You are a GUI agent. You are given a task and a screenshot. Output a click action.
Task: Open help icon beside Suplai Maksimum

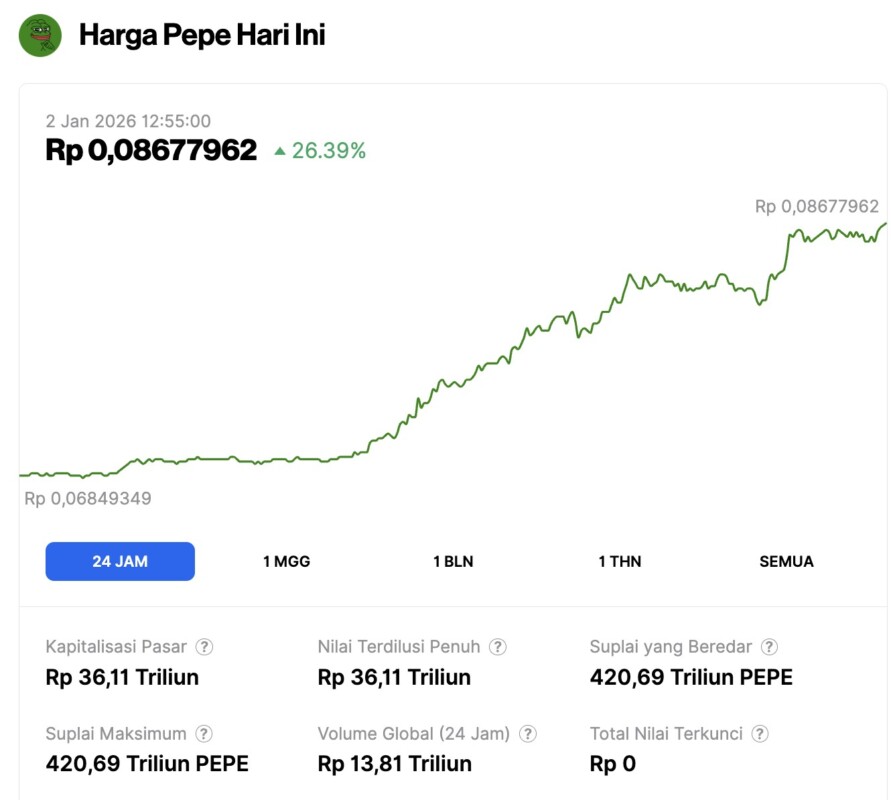tap(204, 734)
